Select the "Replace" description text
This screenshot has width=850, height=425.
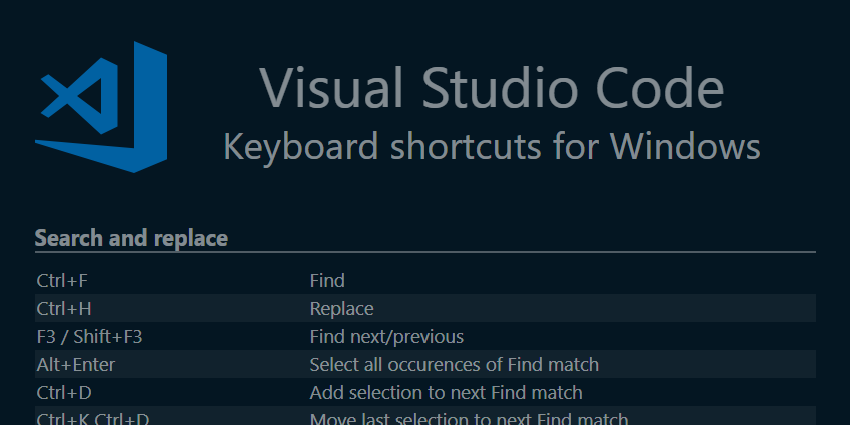point(341,309)
